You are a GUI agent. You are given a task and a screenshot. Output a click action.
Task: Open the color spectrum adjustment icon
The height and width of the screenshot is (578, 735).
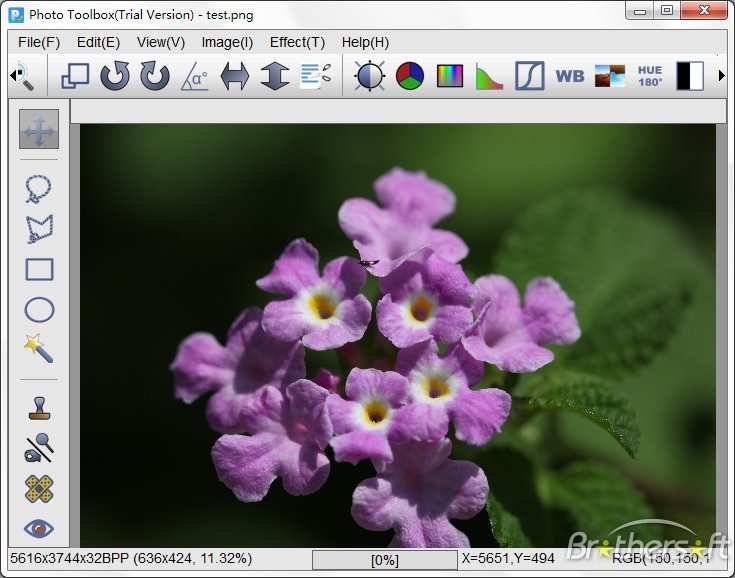[450, 76]
